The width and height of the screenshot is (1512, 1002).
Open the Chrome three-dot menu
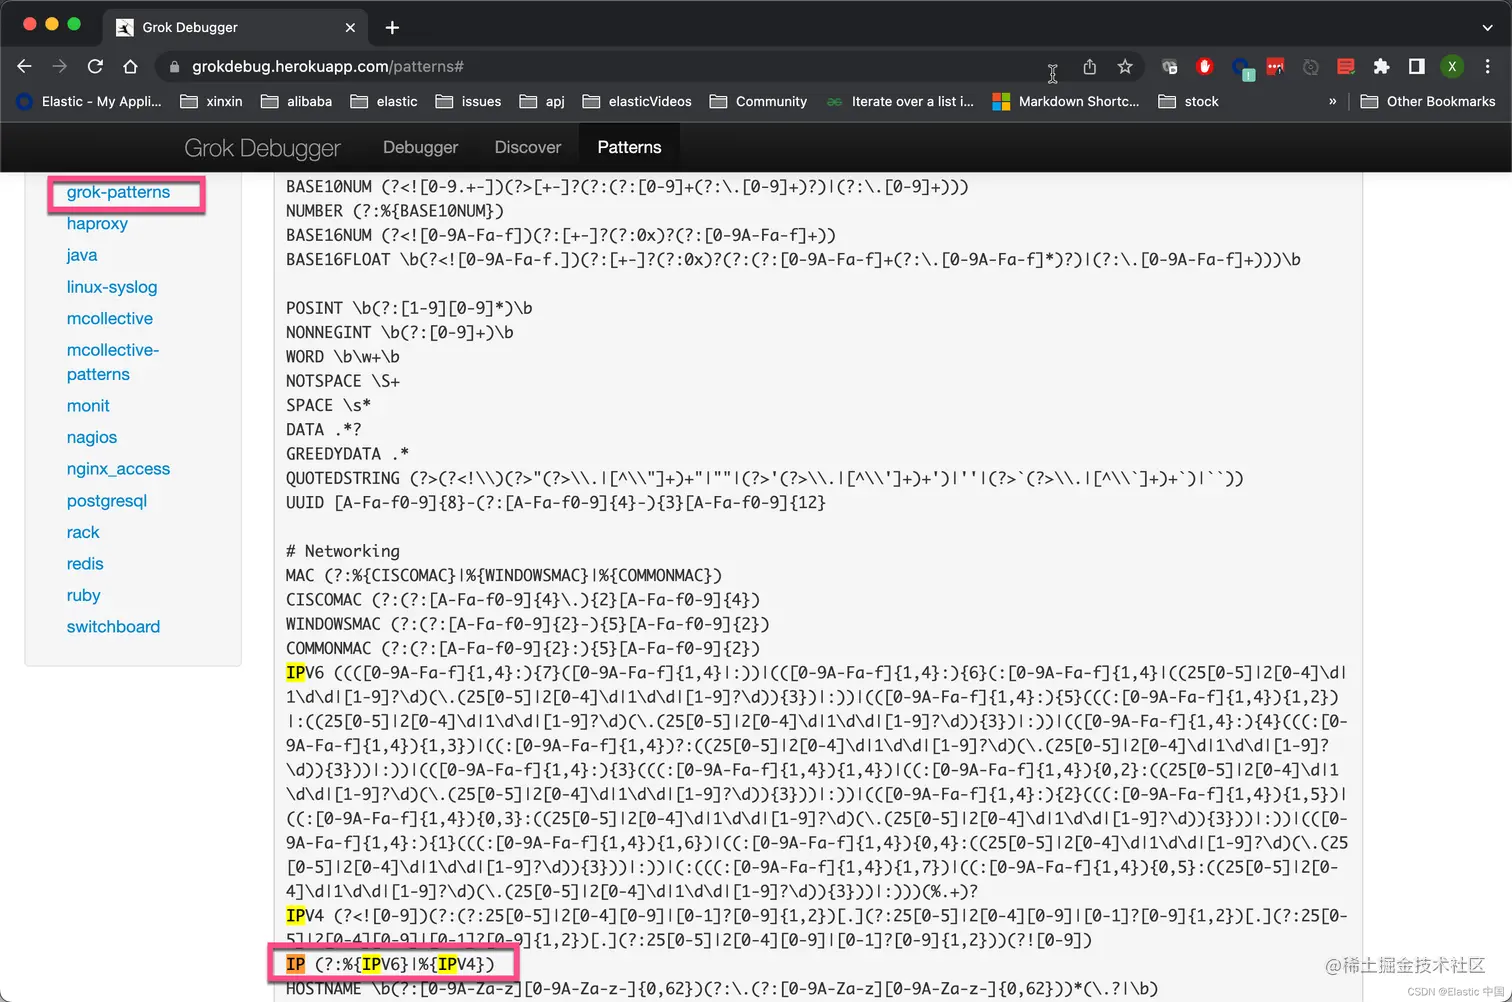[x=1487, y=66]
